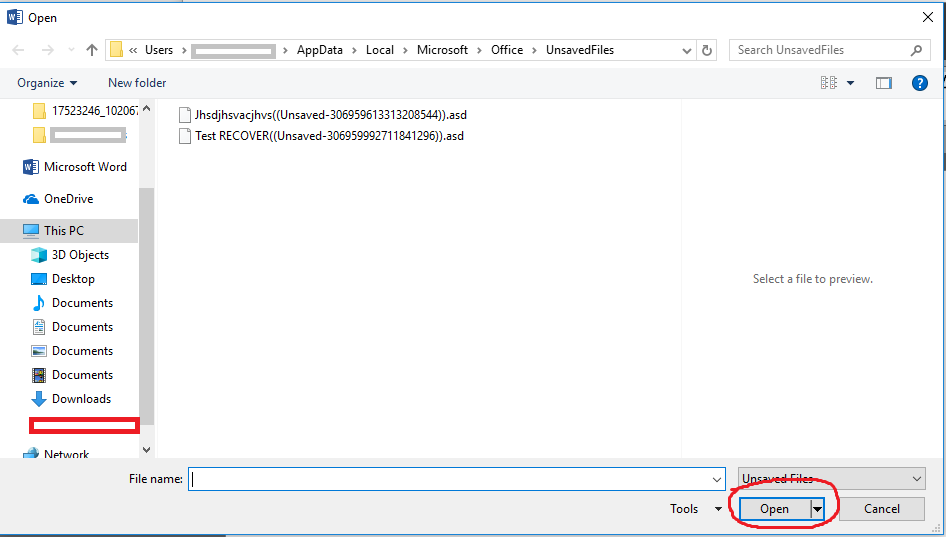946x537 pixels.
Task: Open the Tools menu dropdown
Action: click(x=696, y=509)
